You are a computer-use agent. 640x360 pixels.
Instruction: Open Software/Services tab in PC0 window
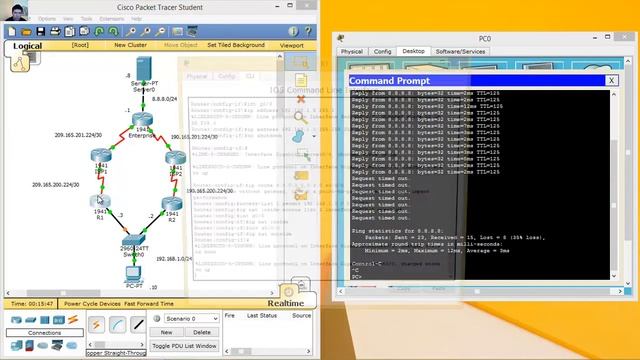pyautogui.click(x=460, y=51)
